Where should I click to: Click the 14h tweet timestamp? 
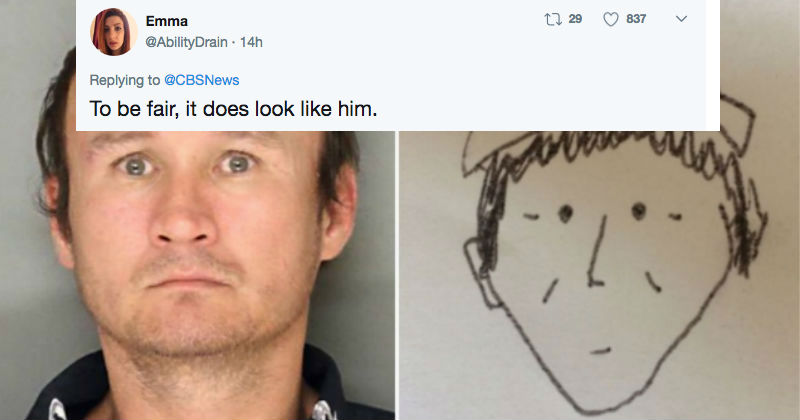point(251,41)
